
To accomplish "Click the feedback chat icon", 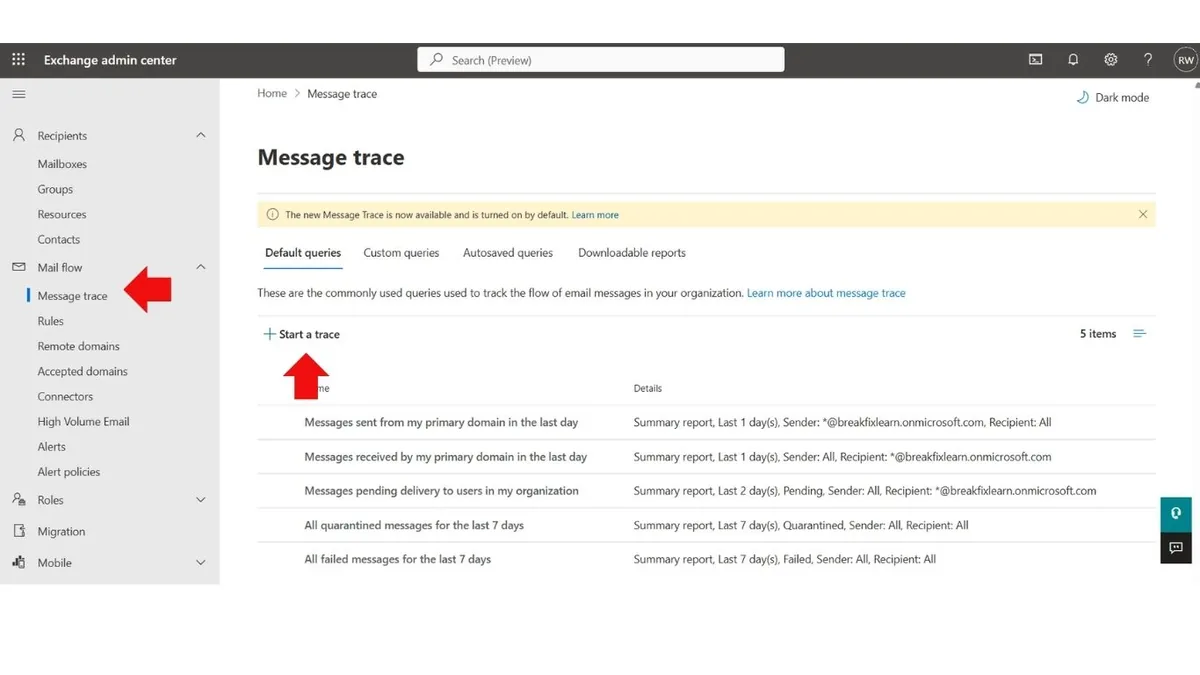I will tap(1176, 547).
